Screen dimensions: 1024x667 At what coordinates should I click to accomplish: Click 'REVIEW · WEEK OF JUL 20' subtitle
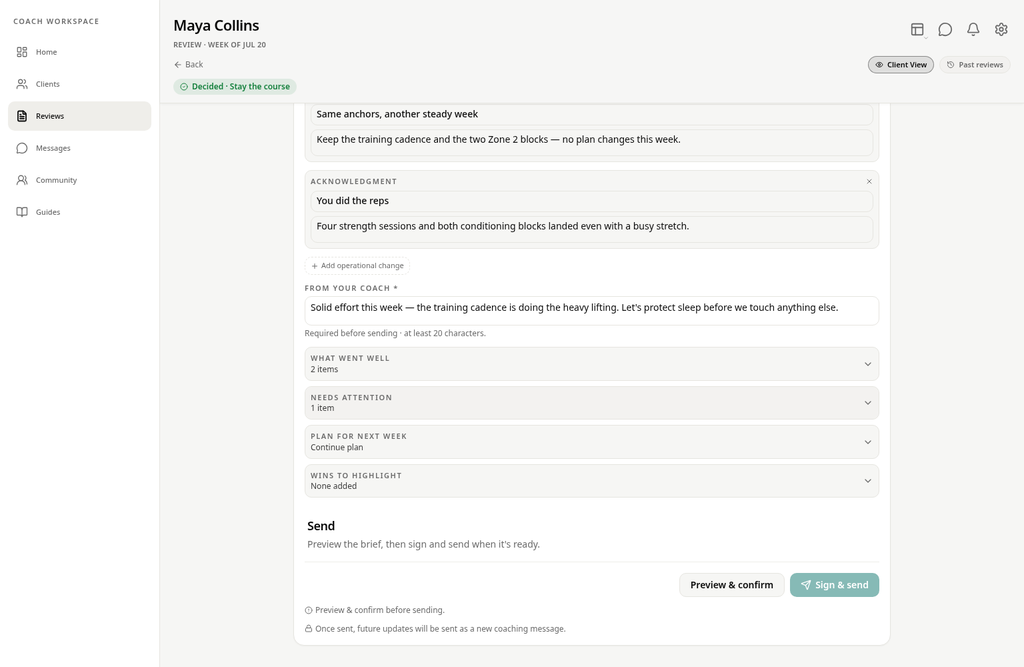pos(219,45)
